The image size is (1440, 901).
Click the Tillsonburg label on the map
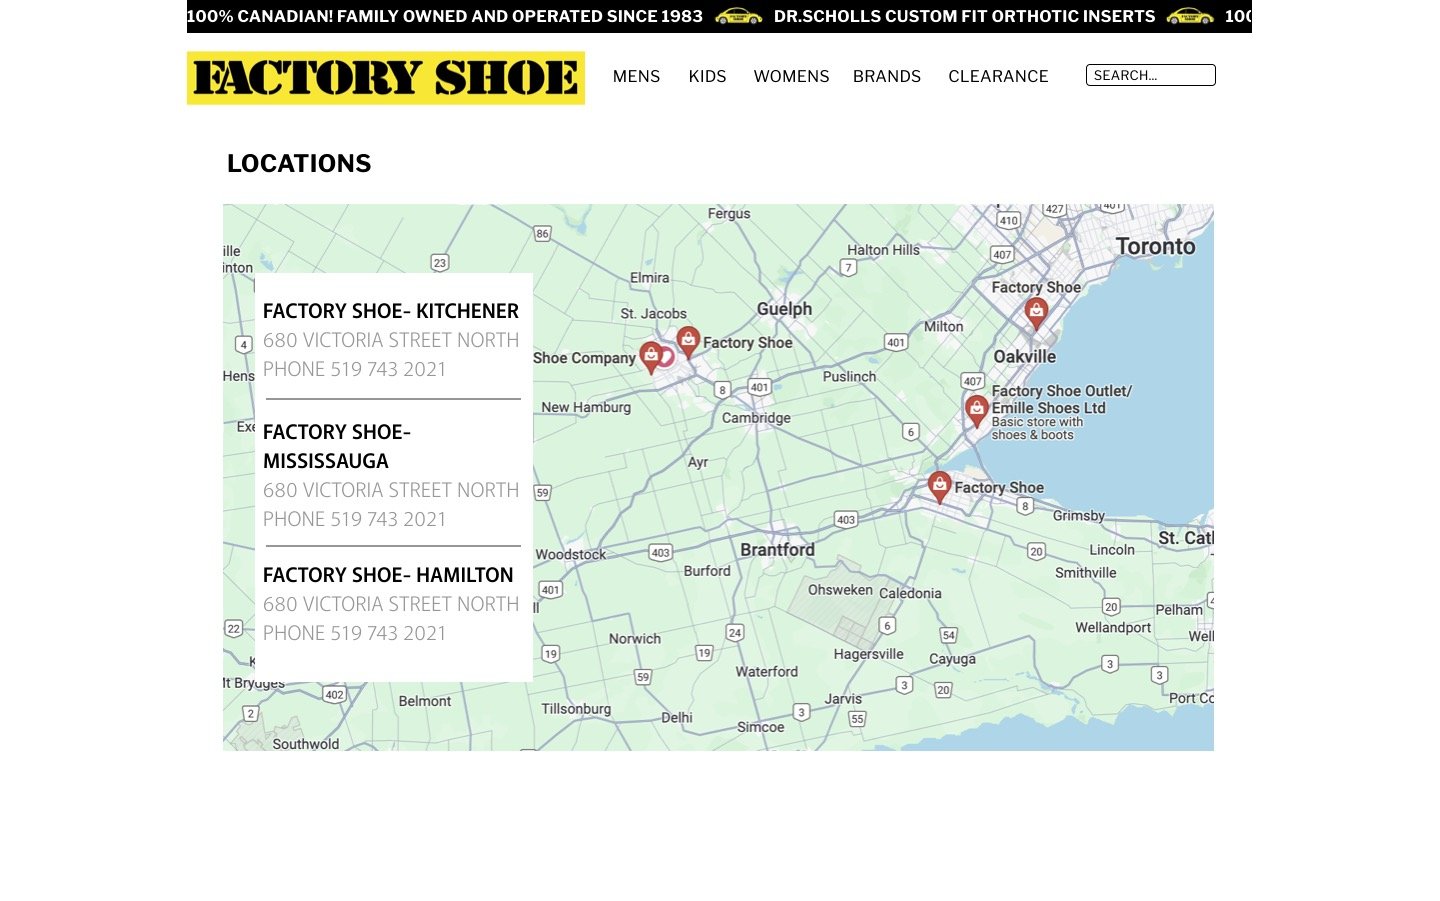pos(576,709)
